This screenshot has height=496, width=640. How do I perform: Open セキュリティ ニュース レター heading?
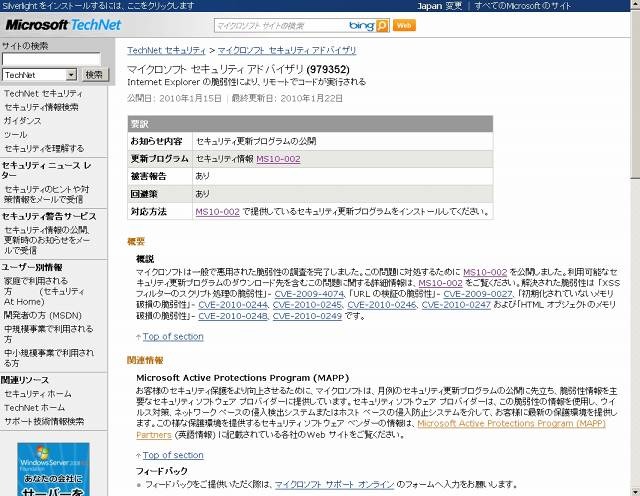point(46,170)
